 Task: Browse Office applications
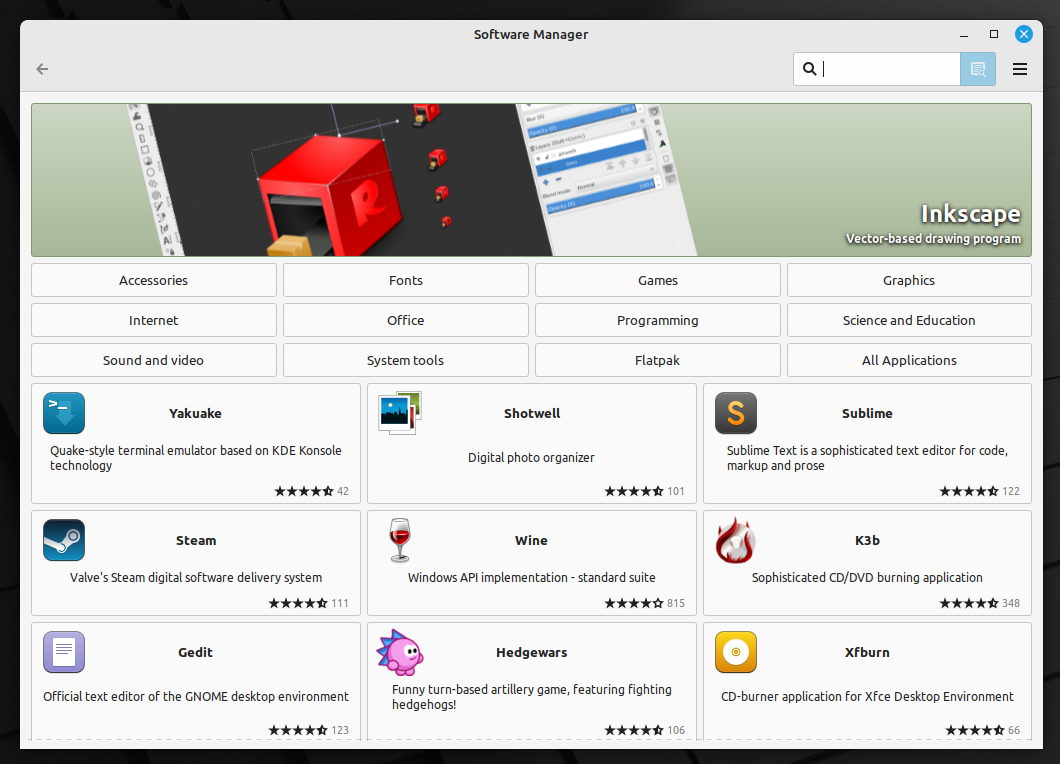[406, 320]
